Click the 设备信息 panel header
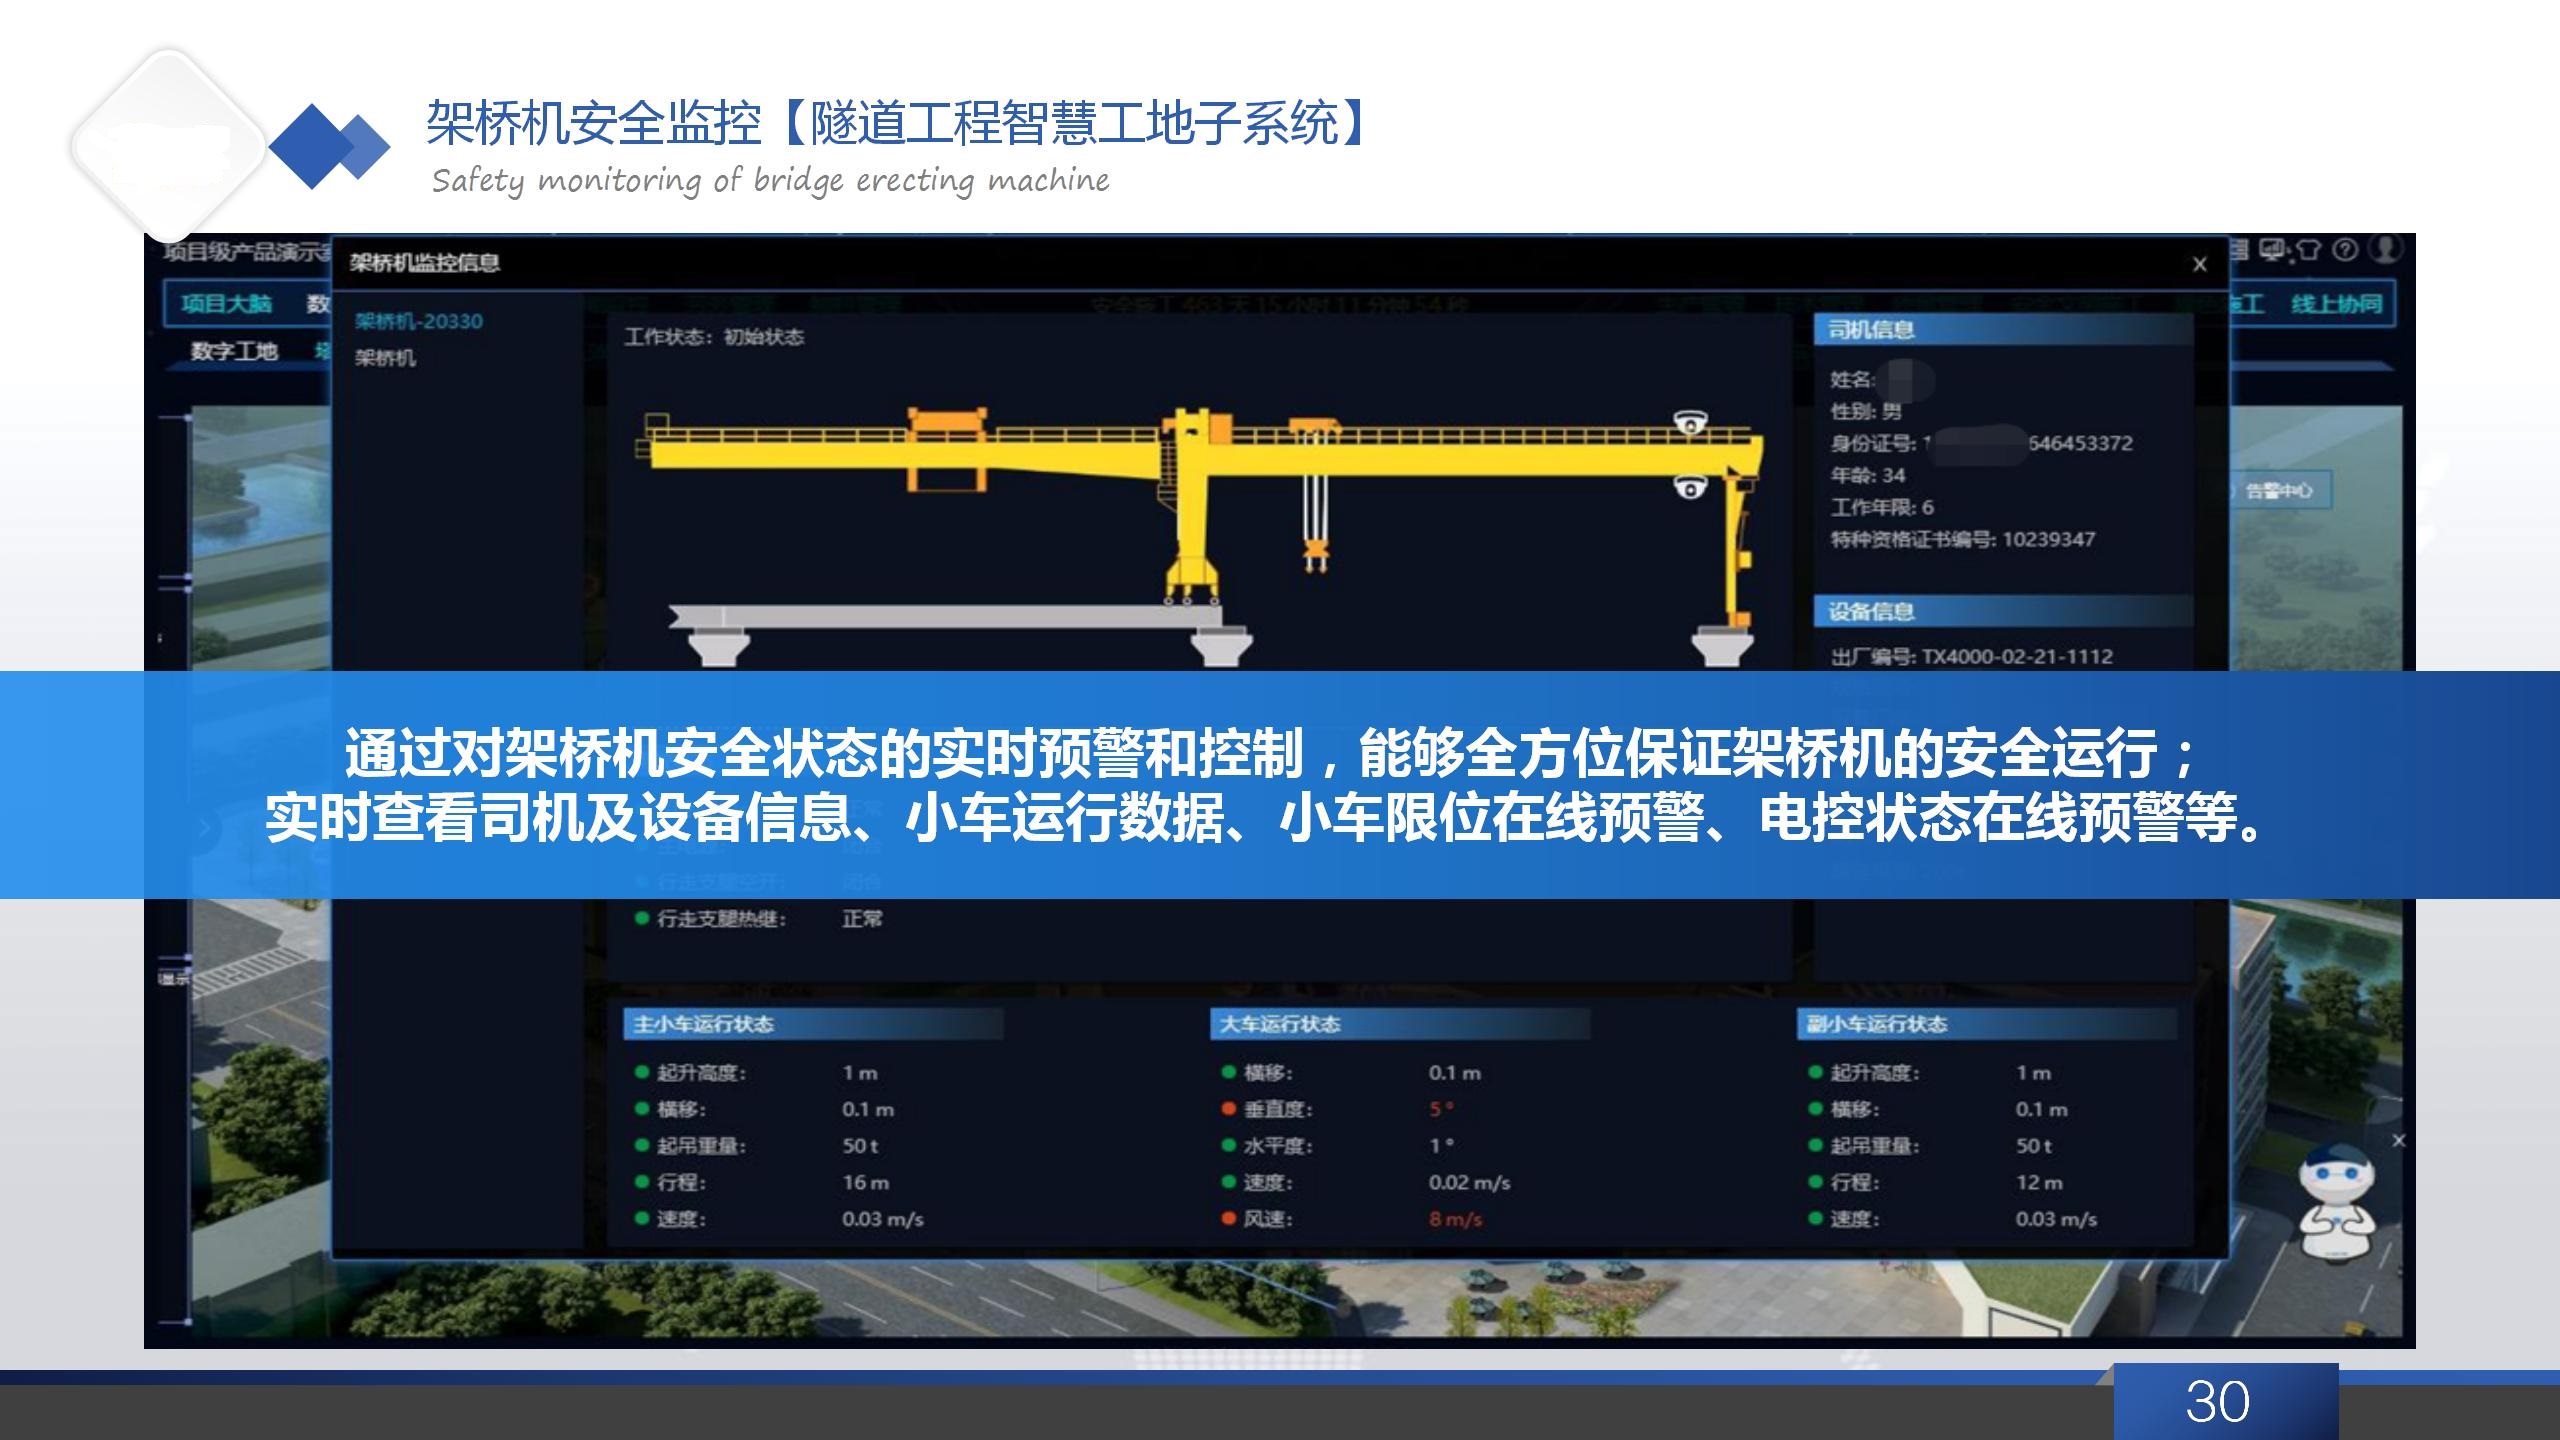 point(2003,611)
